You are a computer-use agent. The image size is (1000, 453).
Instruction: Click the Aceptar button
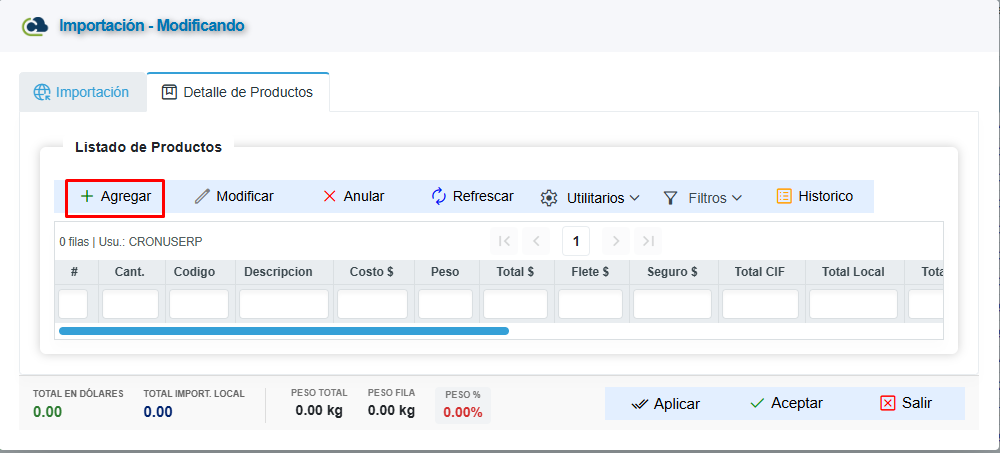(x=786, y=404)
